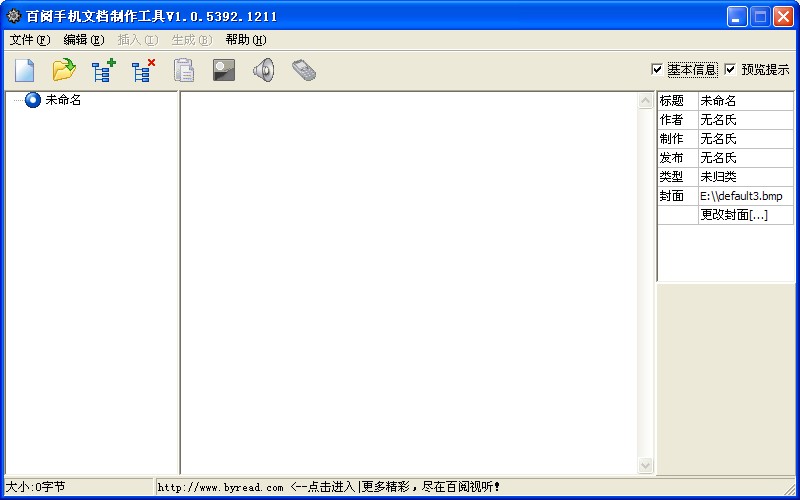800x500 pixels.
Task: Edit the 标题 value field 未命名
Action: (x=745, y=101)
